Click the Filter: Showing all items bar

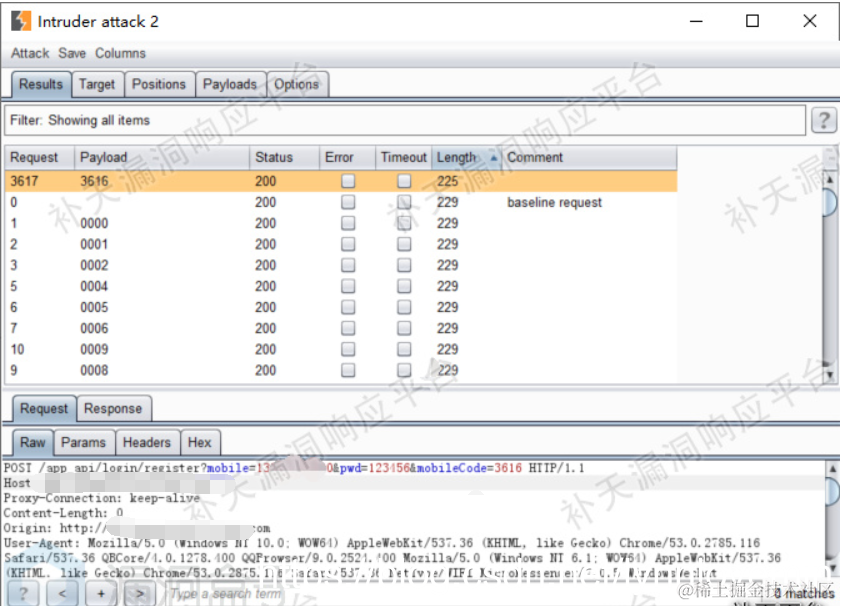(x=405, y=120)
